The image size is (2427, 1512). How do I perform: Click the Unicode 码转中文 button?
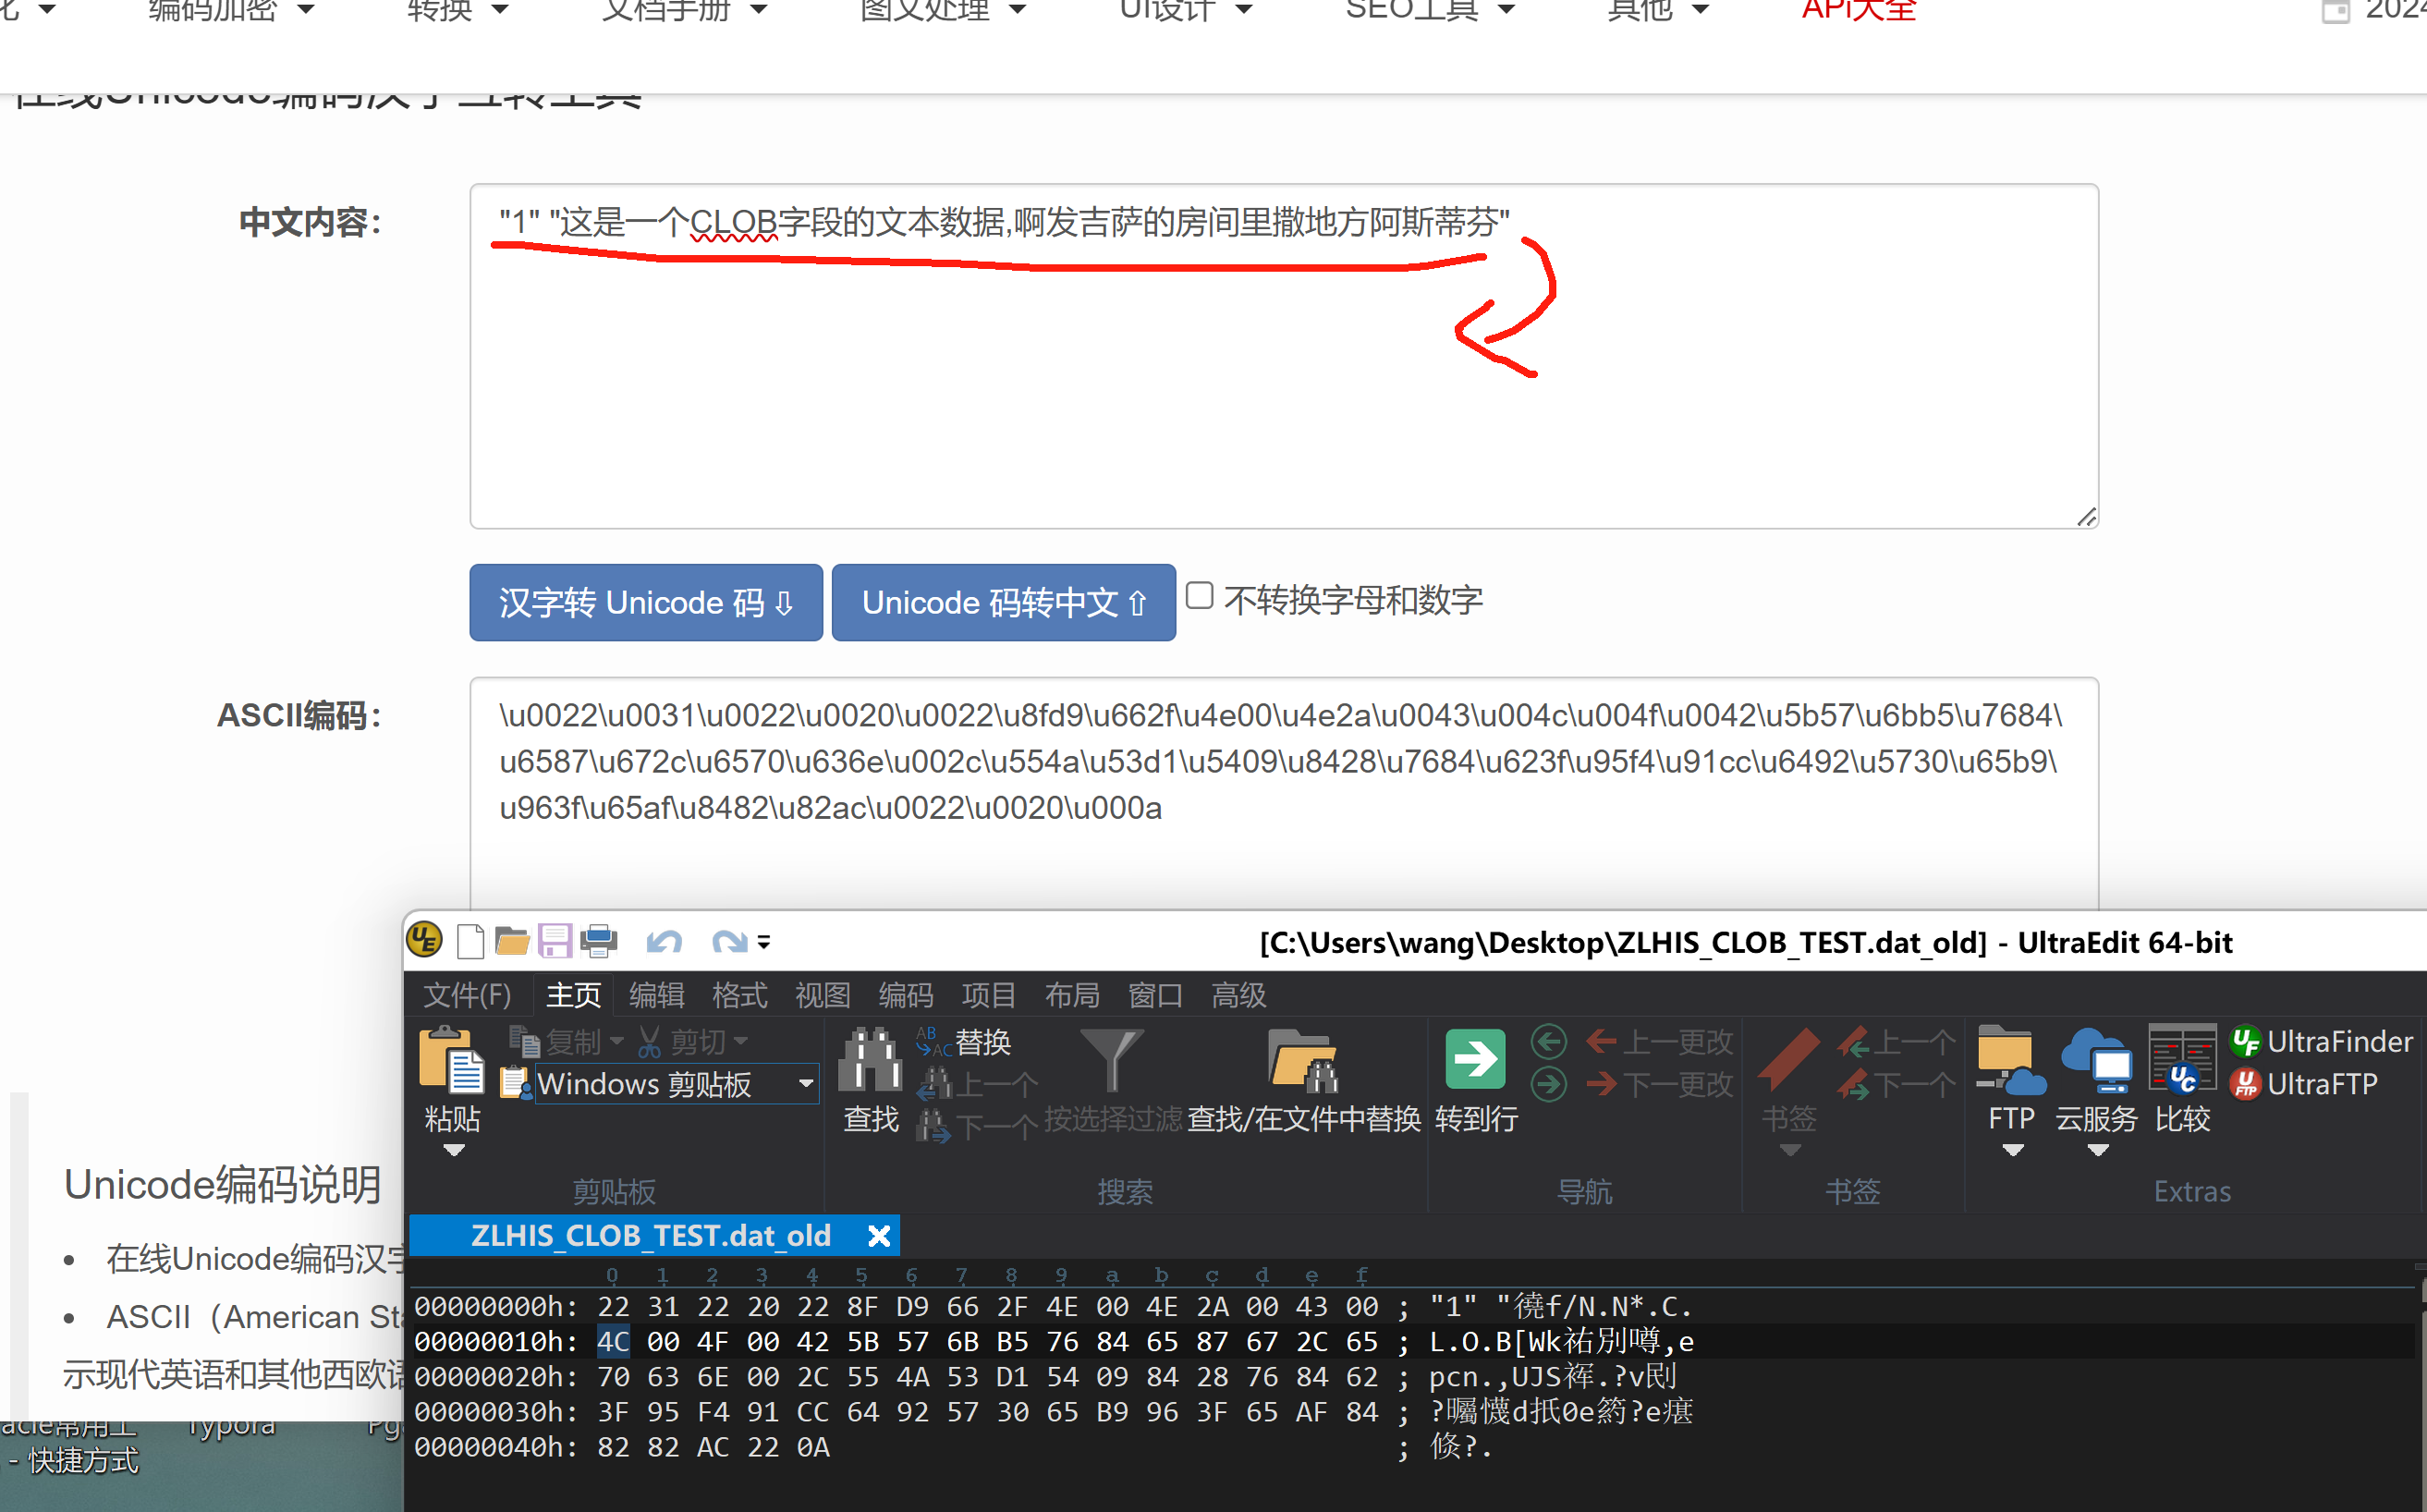pos(1003,603)
